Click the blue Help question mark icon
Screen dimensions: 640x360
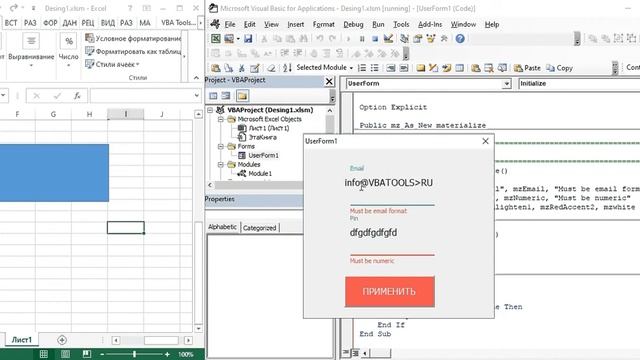460,38
